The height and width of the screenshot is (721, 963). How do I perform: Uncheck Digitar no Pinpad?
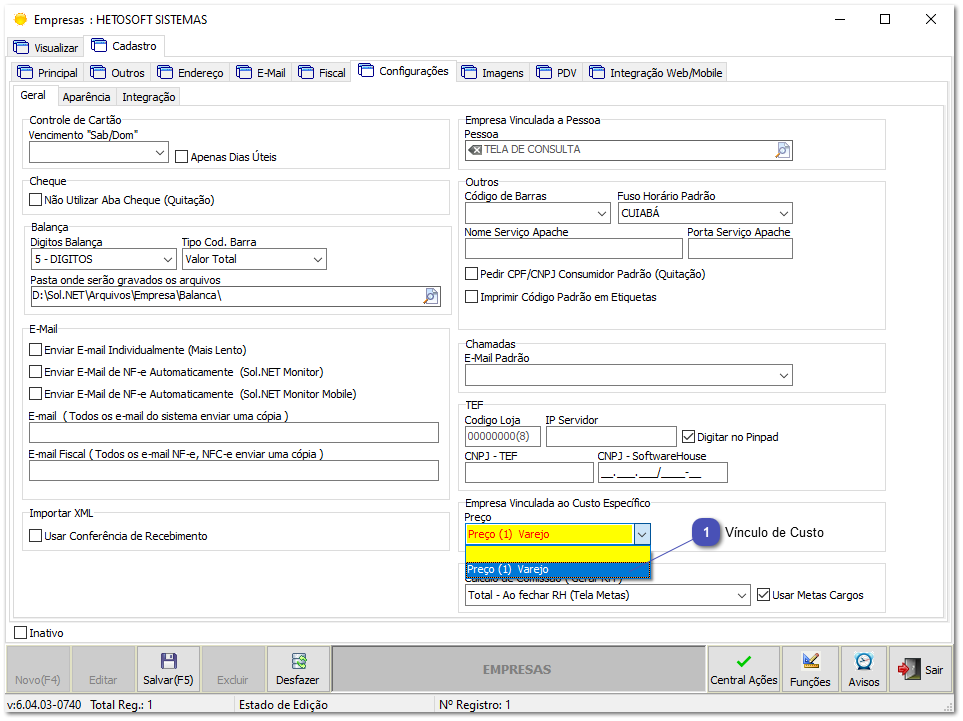[688, 436]
